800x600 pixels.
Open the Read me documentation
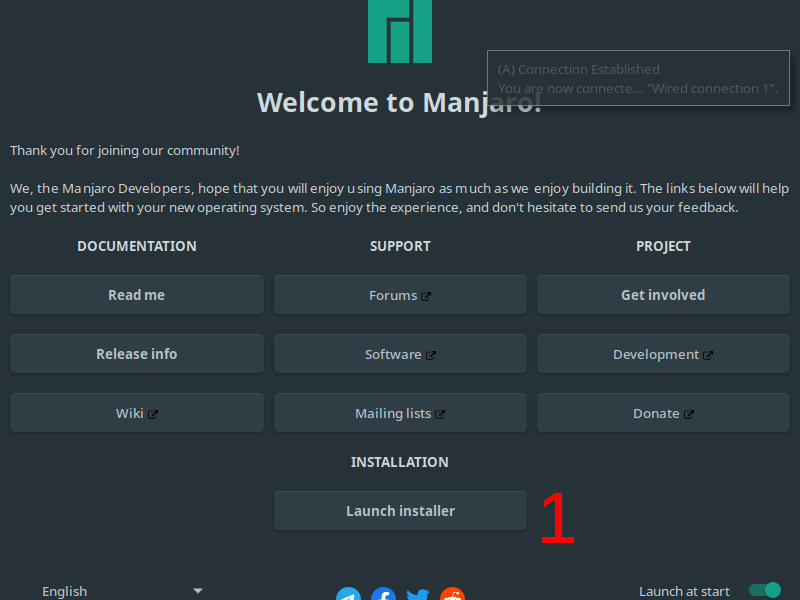[137, 295]
